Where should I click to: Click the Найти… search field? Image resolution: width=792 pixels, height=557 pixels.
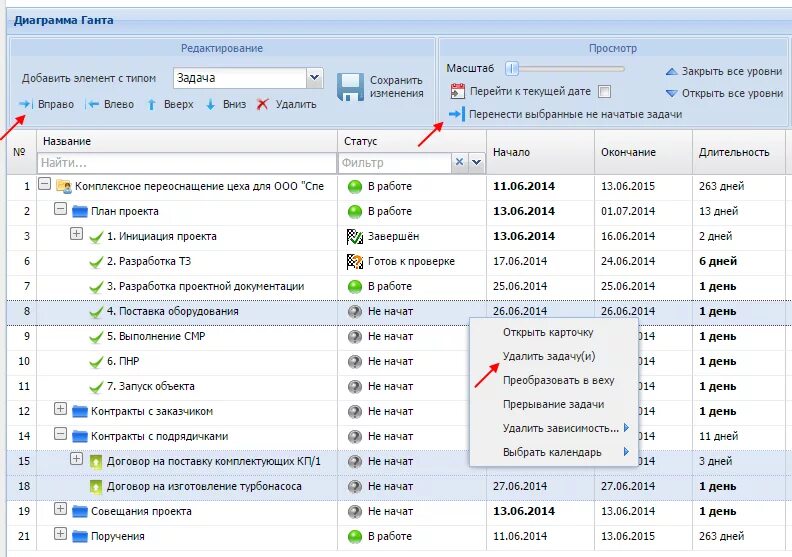(x=186, y=163)
